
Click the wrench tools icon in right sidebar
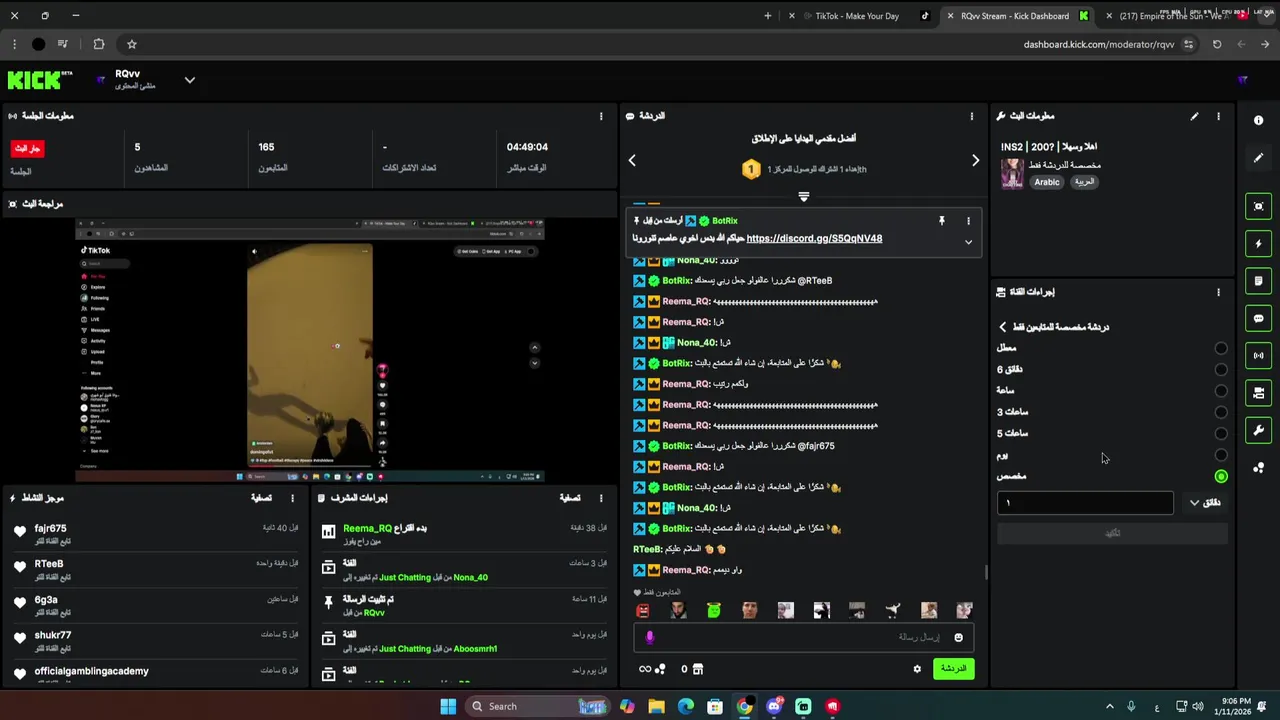[1258, 430]
